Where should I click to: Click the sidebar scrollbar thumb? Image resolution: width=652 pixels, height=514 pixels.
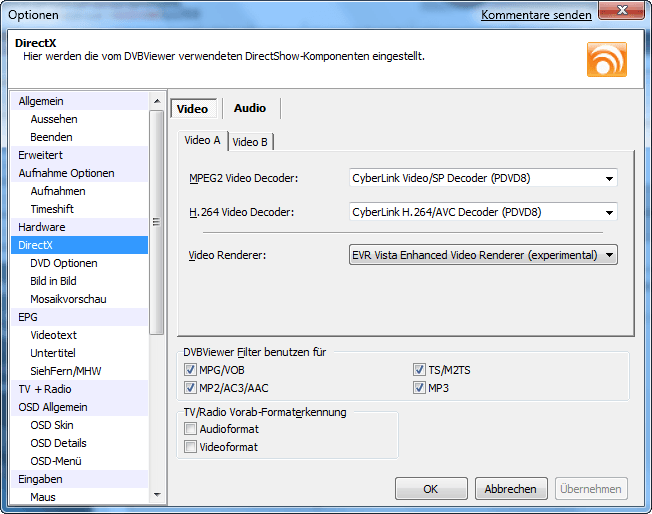pyautogui.click(x=157, y=222)
